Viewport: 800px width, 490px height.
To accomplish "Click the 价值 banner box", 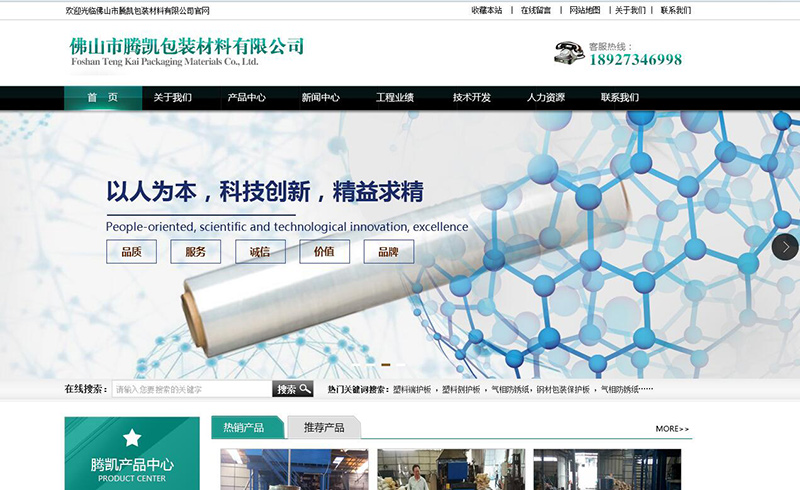I will pyautogui.click(x=324, y=252).
